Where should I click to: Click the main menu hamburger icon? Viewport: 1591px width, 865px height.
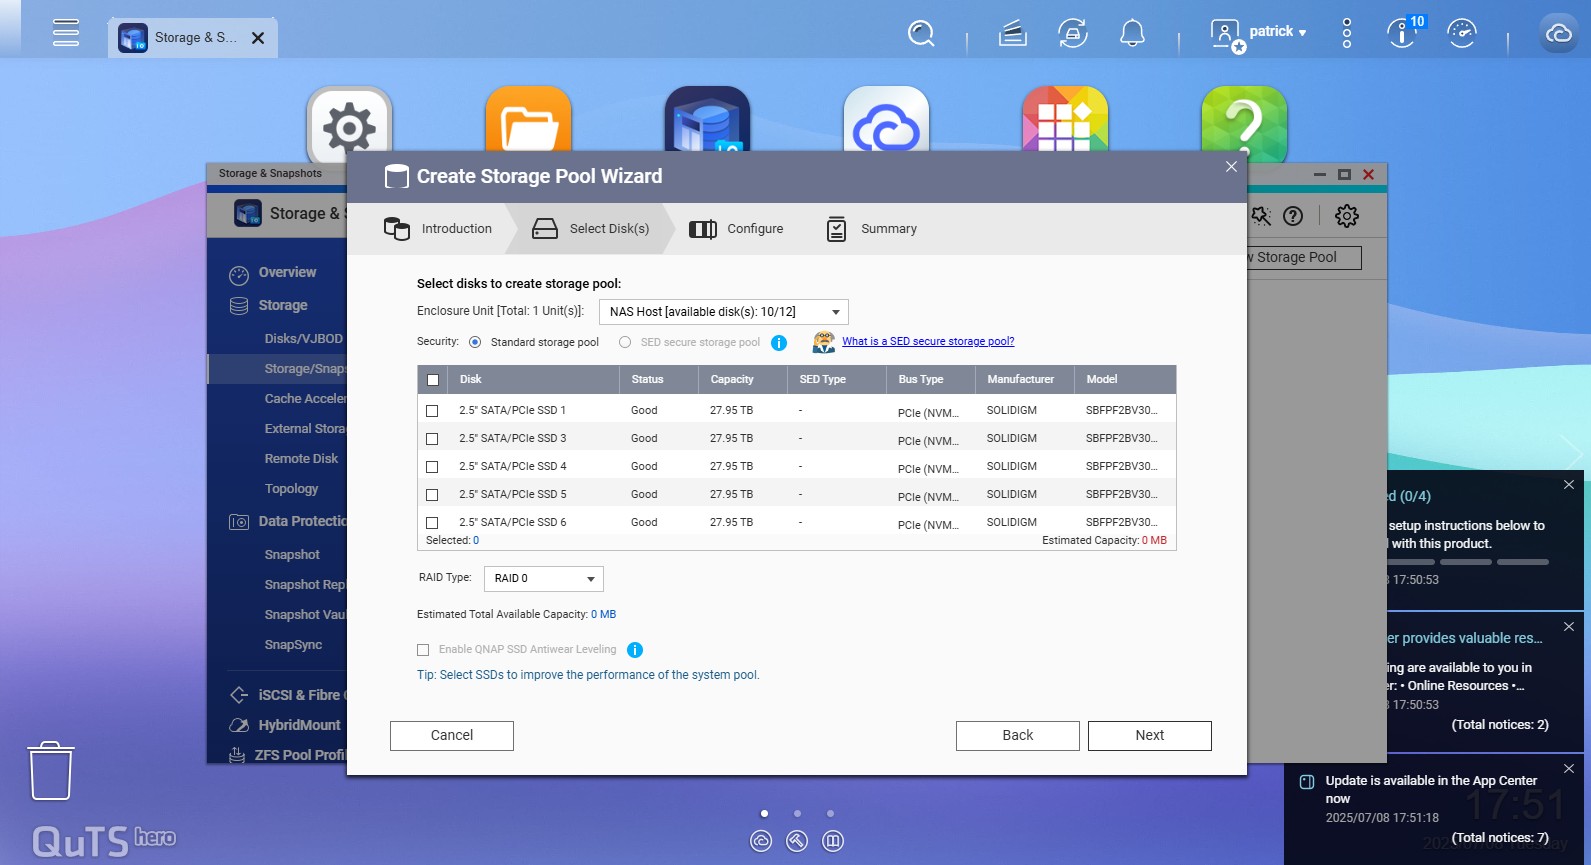66,33
